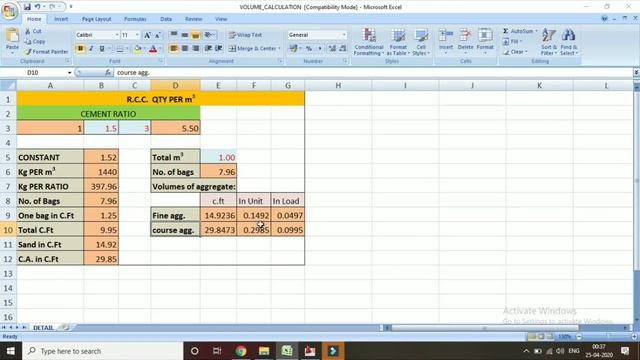Apply percent style format
The width and height of the screenshot is (640, 360).
(x=309, y=49)
